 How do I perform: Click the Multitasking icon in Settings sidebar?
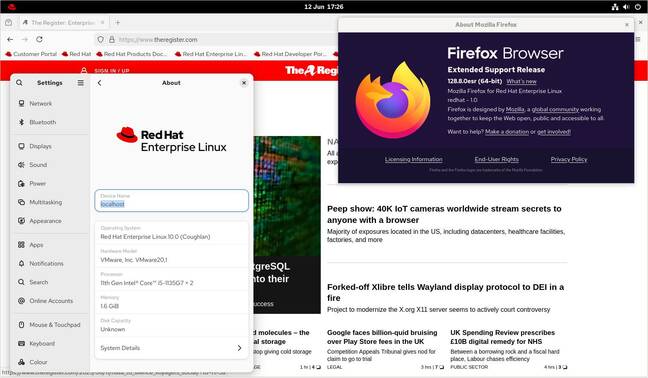21,202
